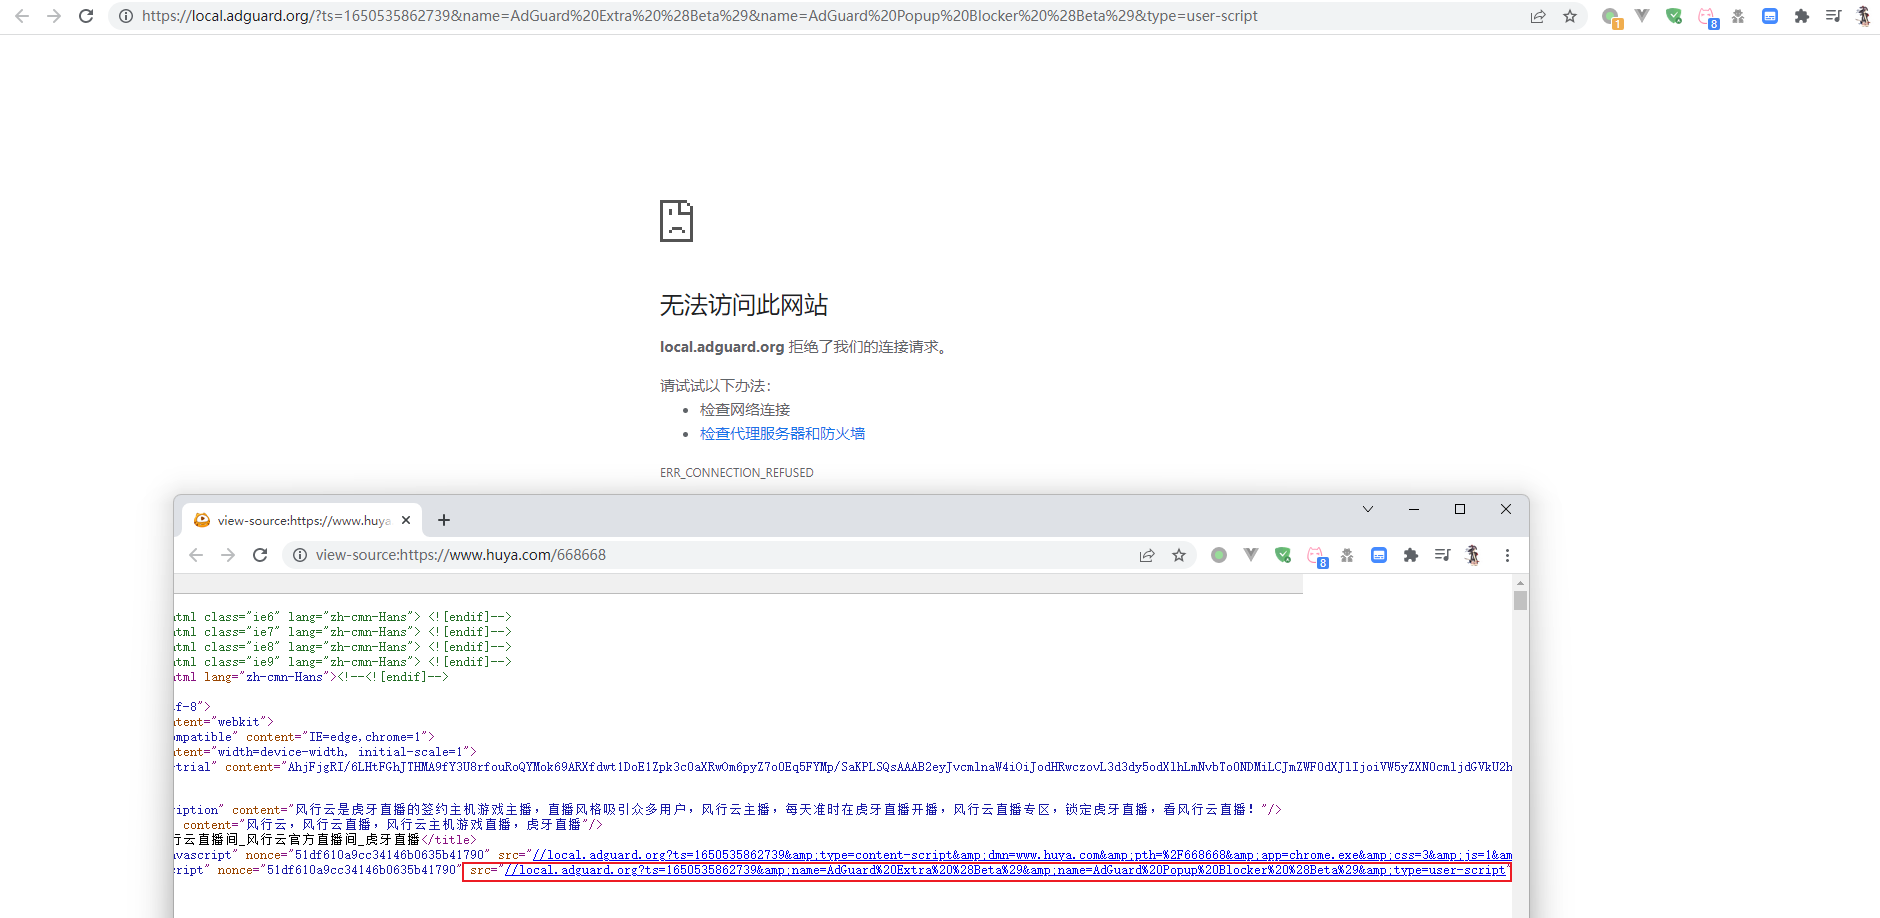This screenshot has height=918, width=1880.
Task: Open a new tab with the plus button
Action: 444,520
